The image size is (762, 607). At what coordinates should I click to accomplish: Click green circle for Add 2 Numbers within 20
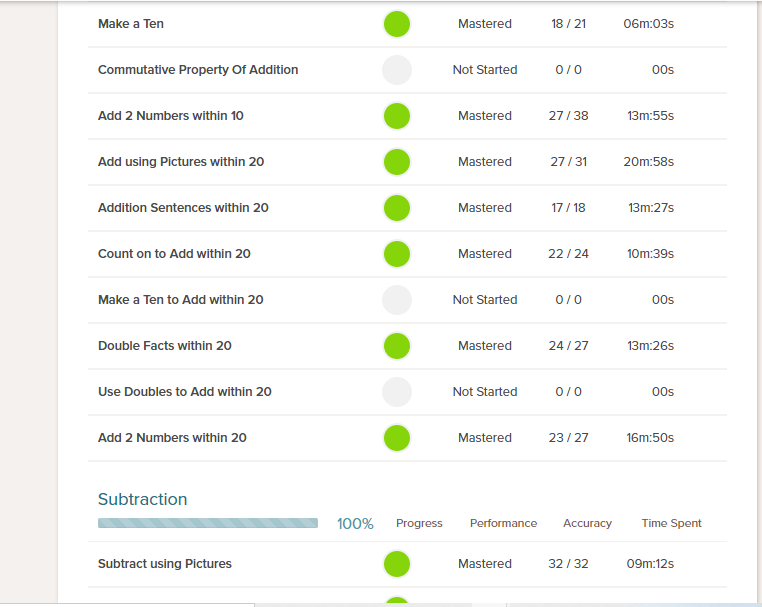pos(397,438)
